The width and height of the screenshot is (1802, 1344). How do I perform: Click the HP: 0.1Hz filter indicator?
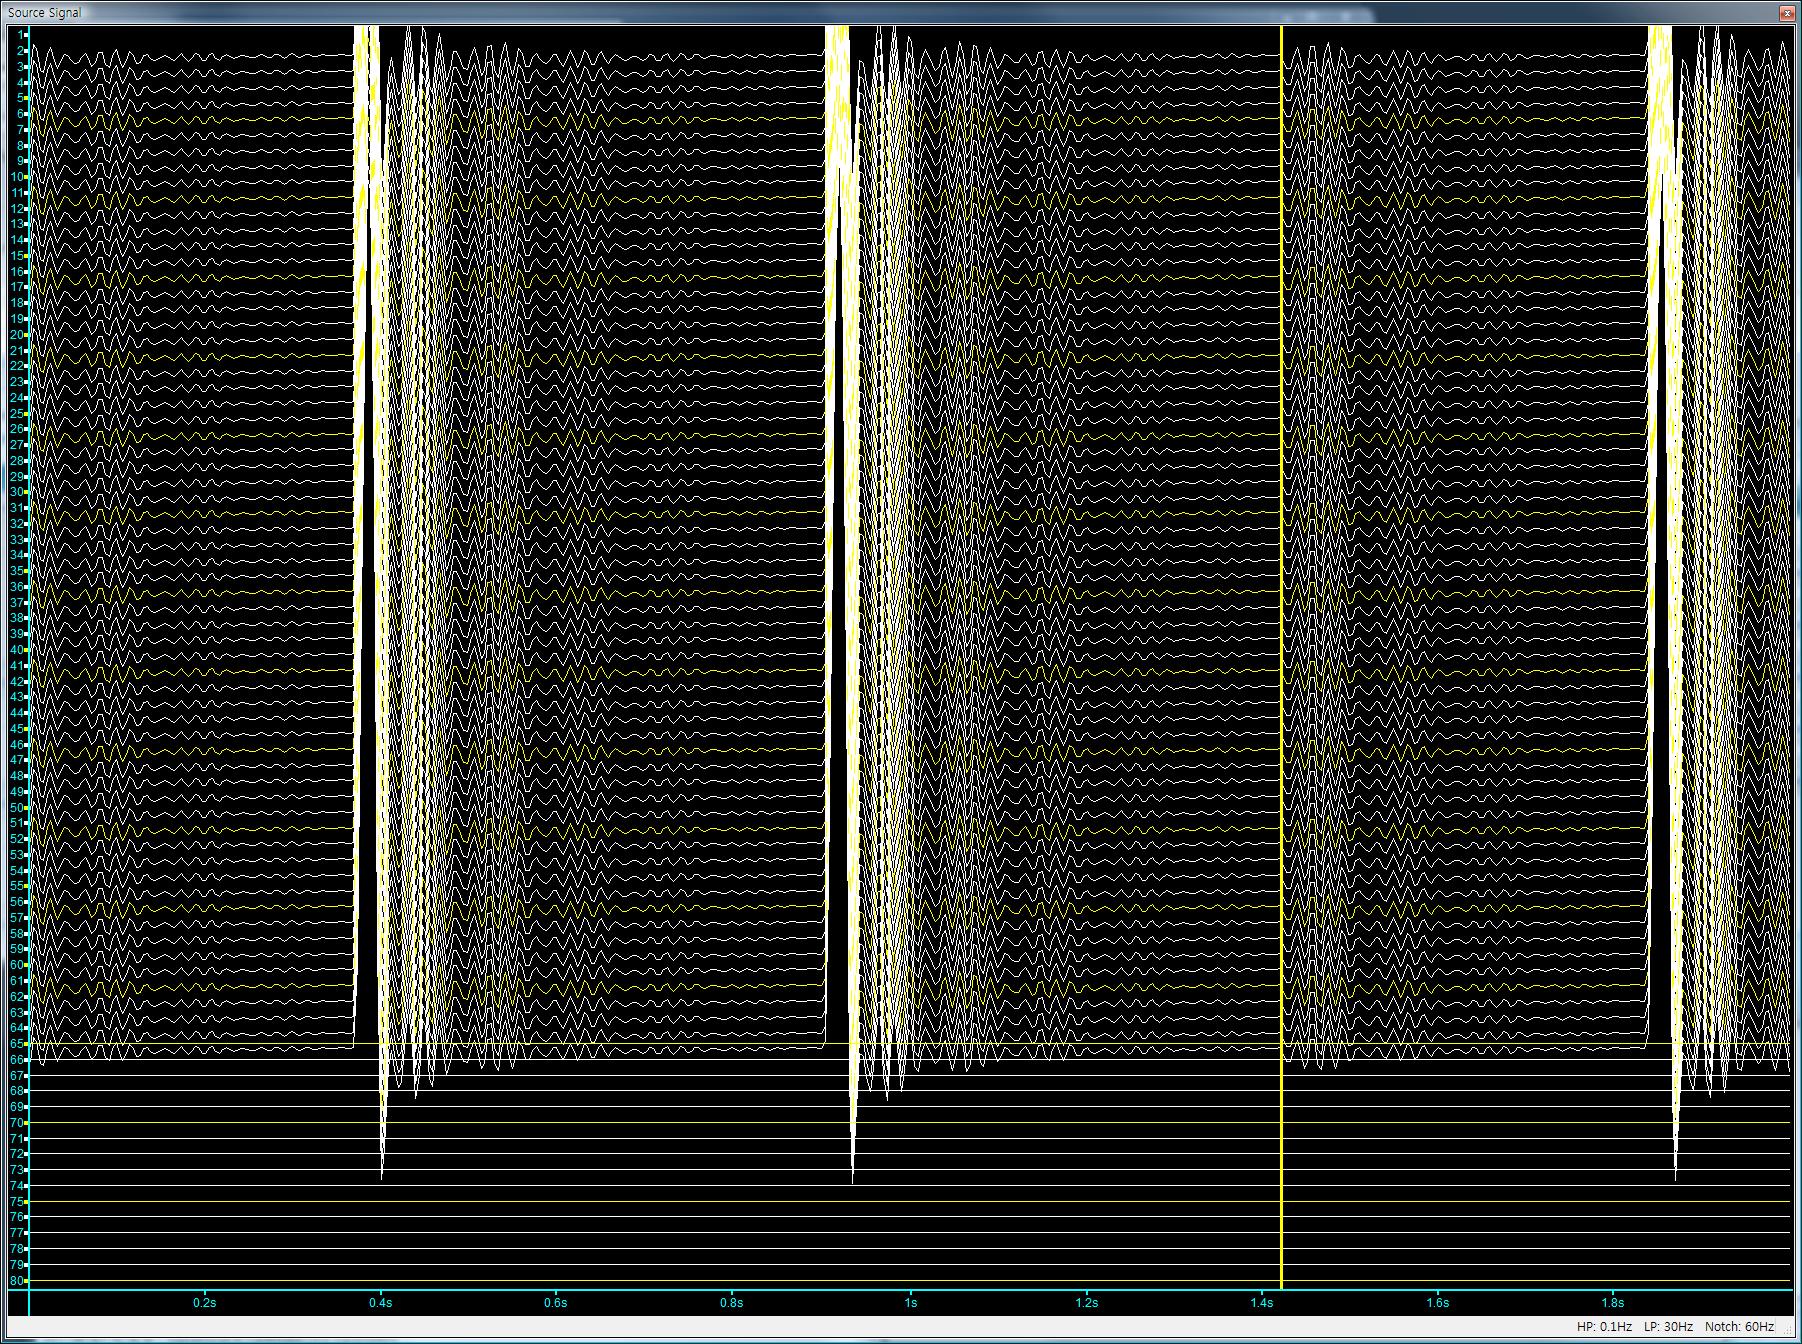coord(1604,1327)
